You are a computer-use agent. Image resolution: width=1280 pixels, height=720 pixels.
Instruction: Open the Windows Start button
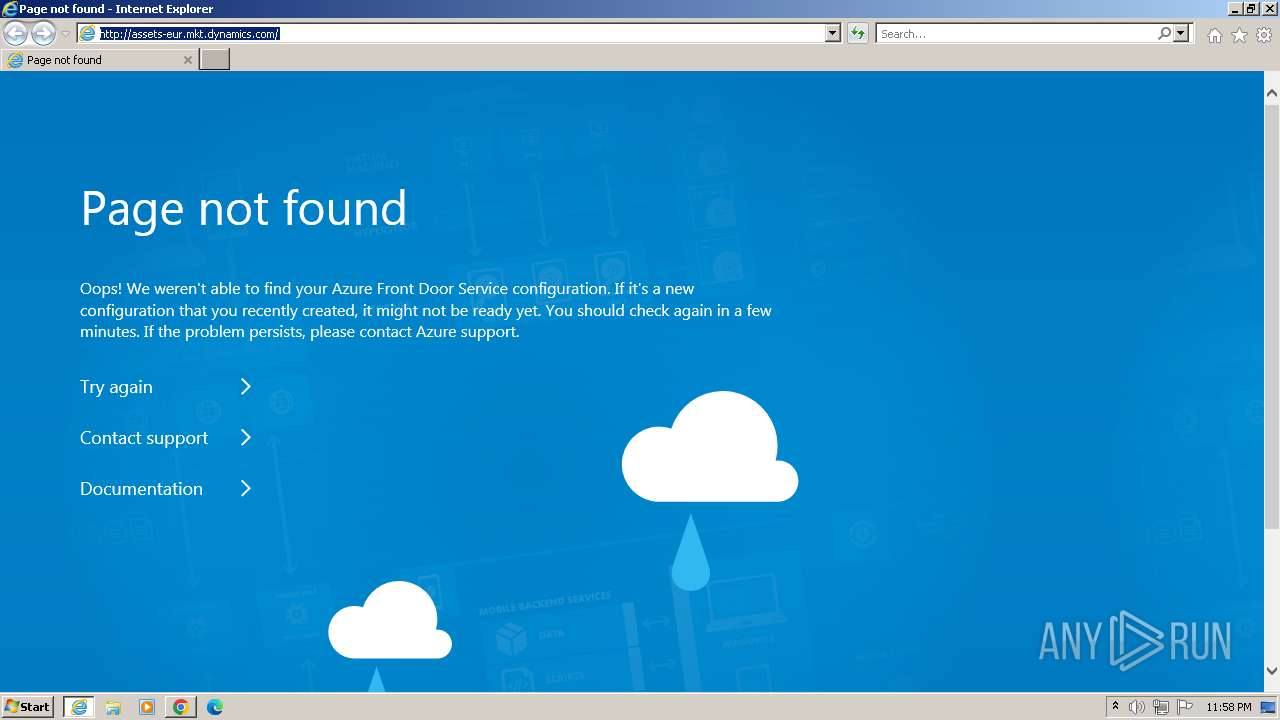(x=28, y=707)
